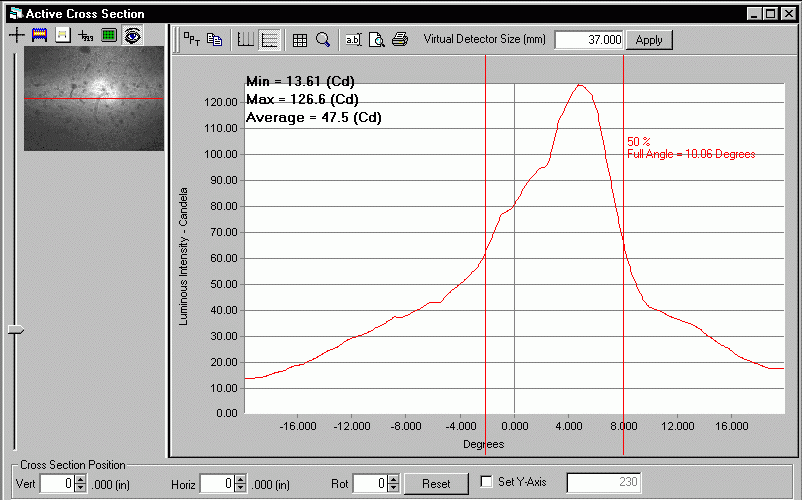Screen dimensions: 802x500
Task: Minimize the Active Cross Section window
Action: [x=754, y=14]
